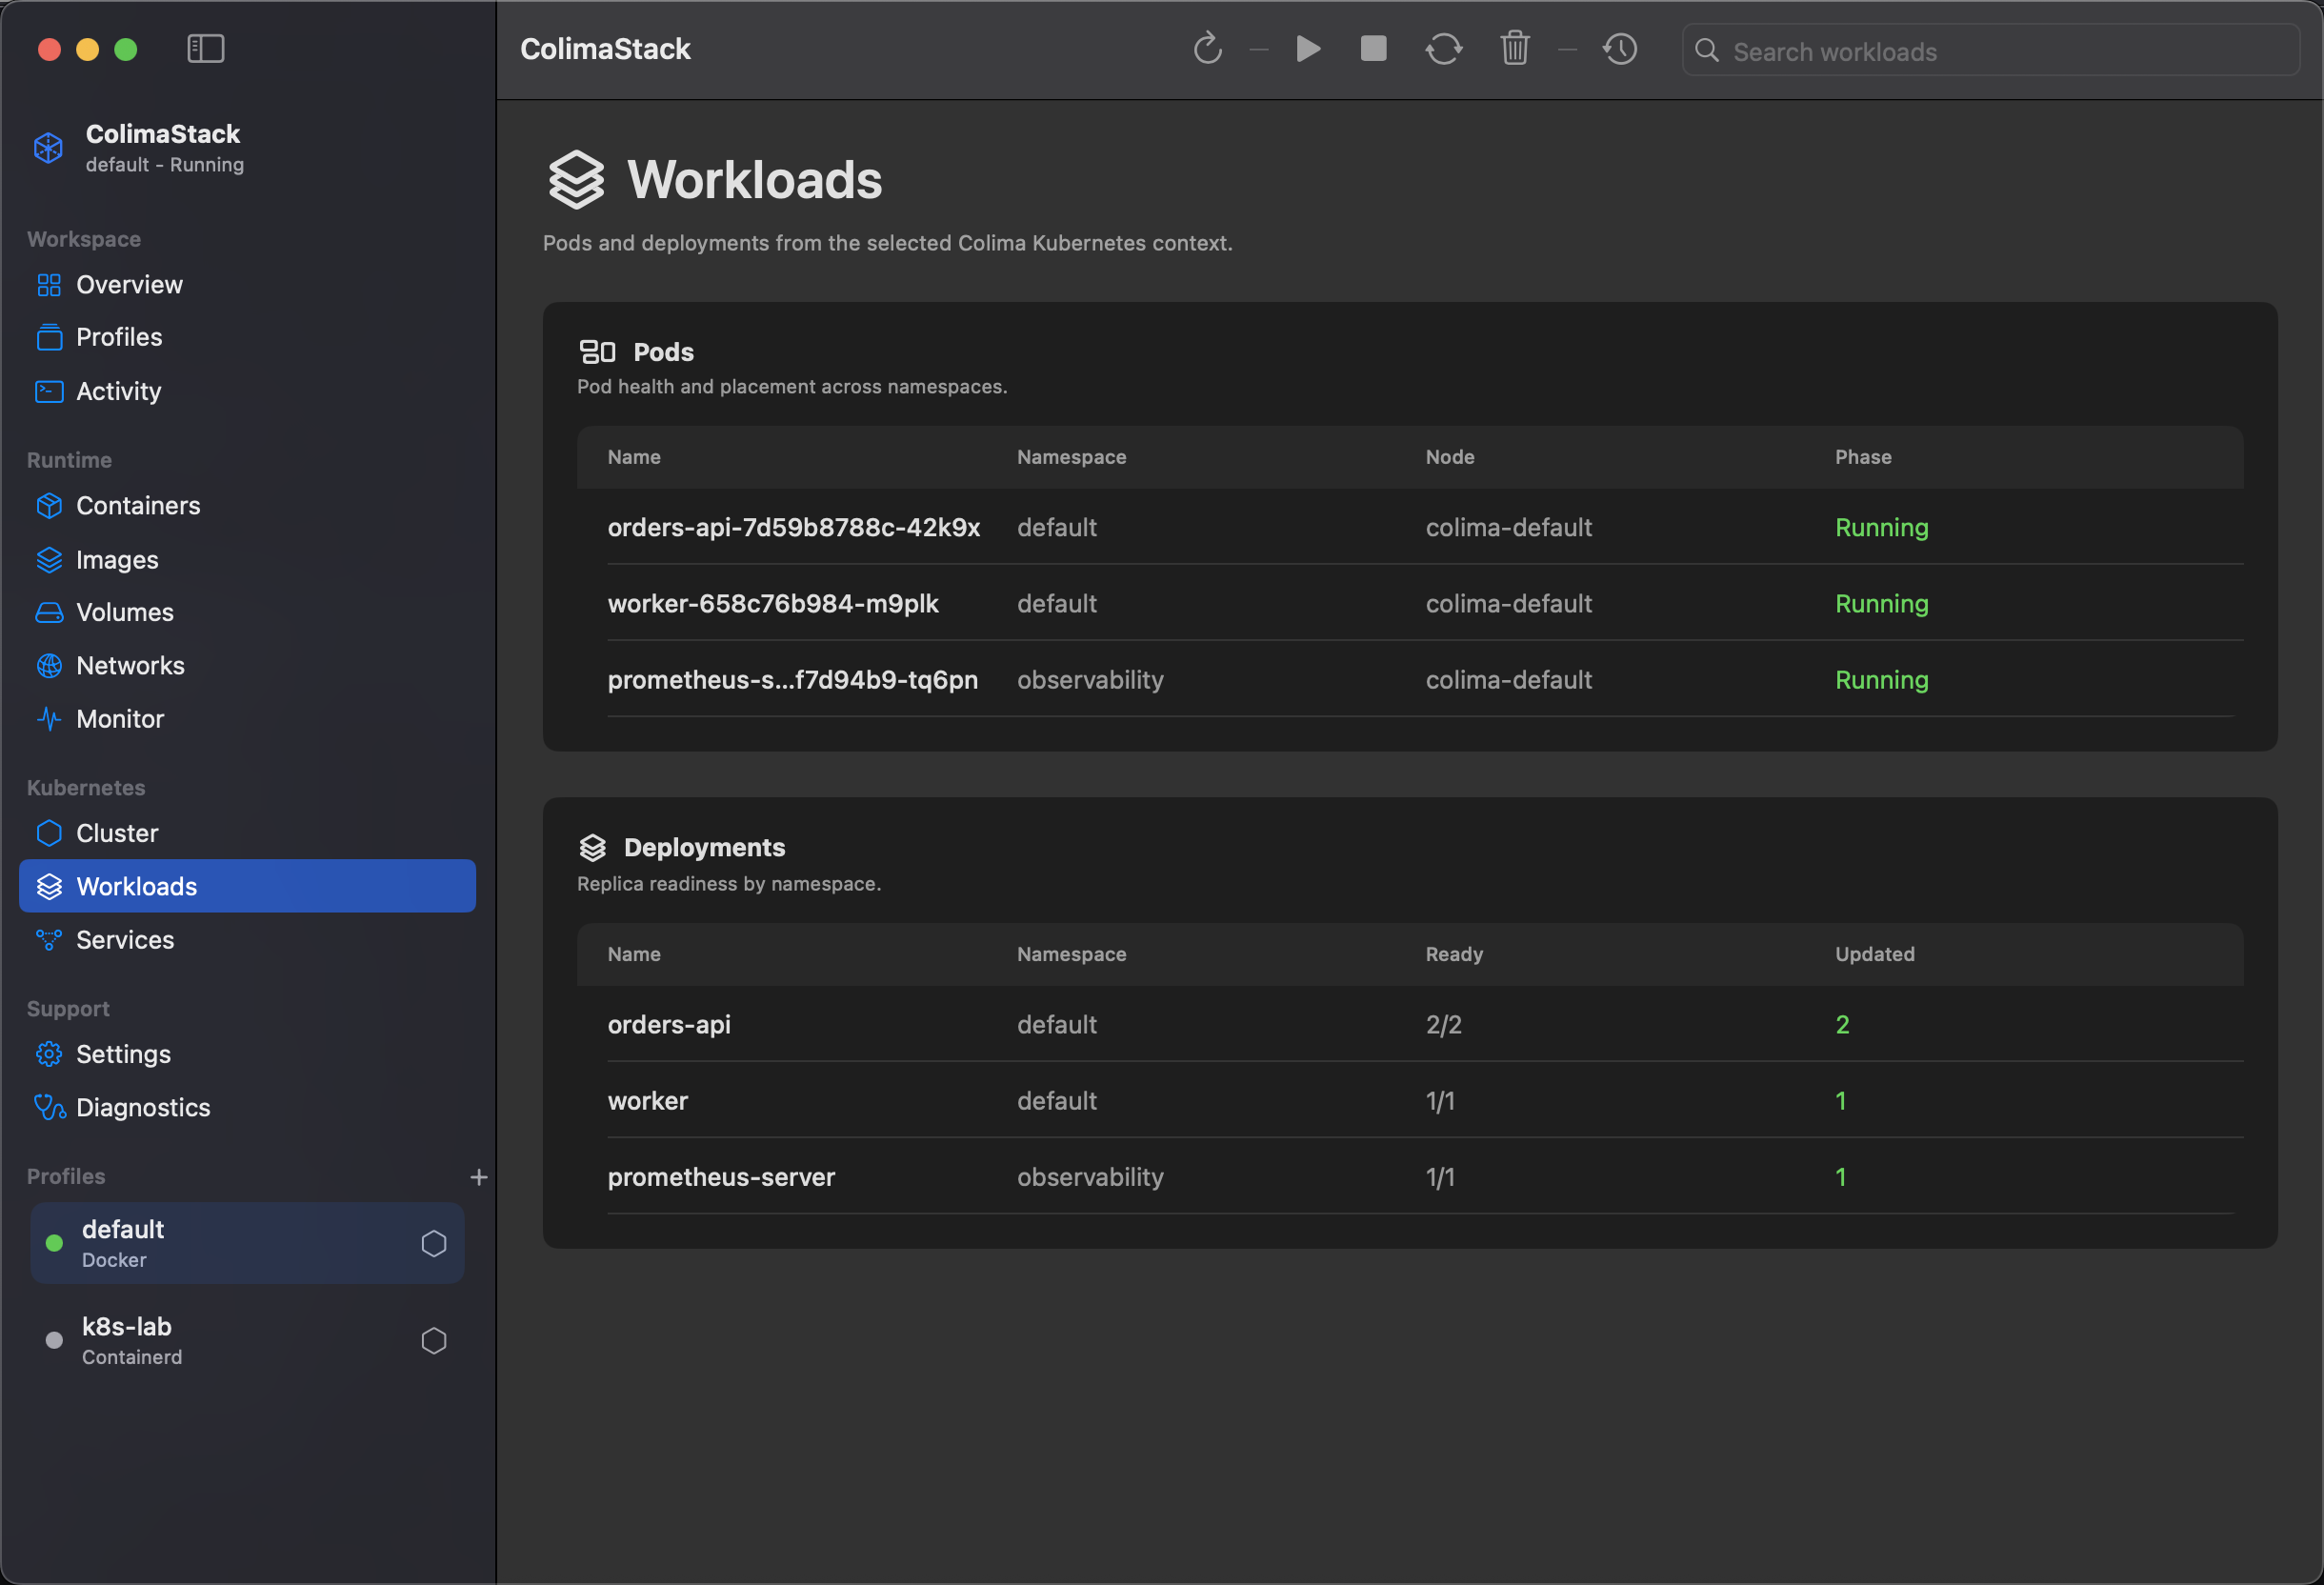The height and width of the screenshot is (1585, 2324).
Task: Click the Overview grid icon
Action: (48, 285)
